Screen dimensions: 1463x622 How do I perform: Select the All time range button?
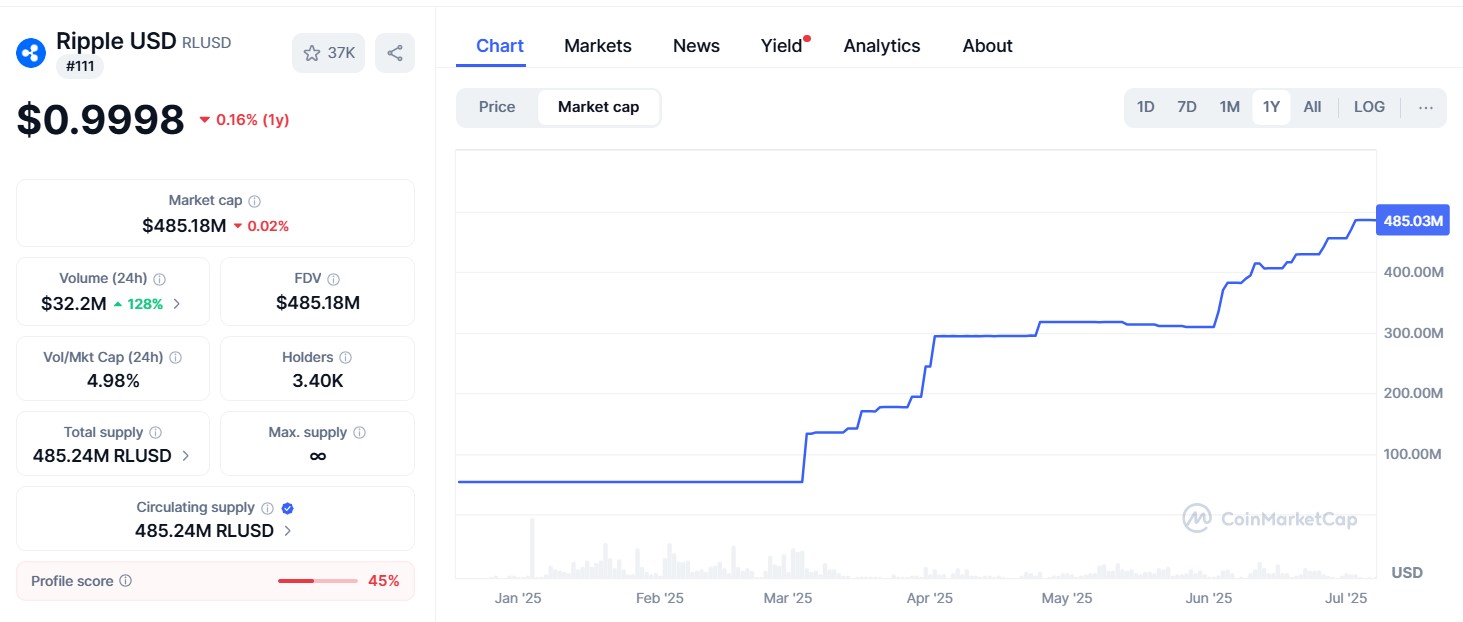(1312, 107)
